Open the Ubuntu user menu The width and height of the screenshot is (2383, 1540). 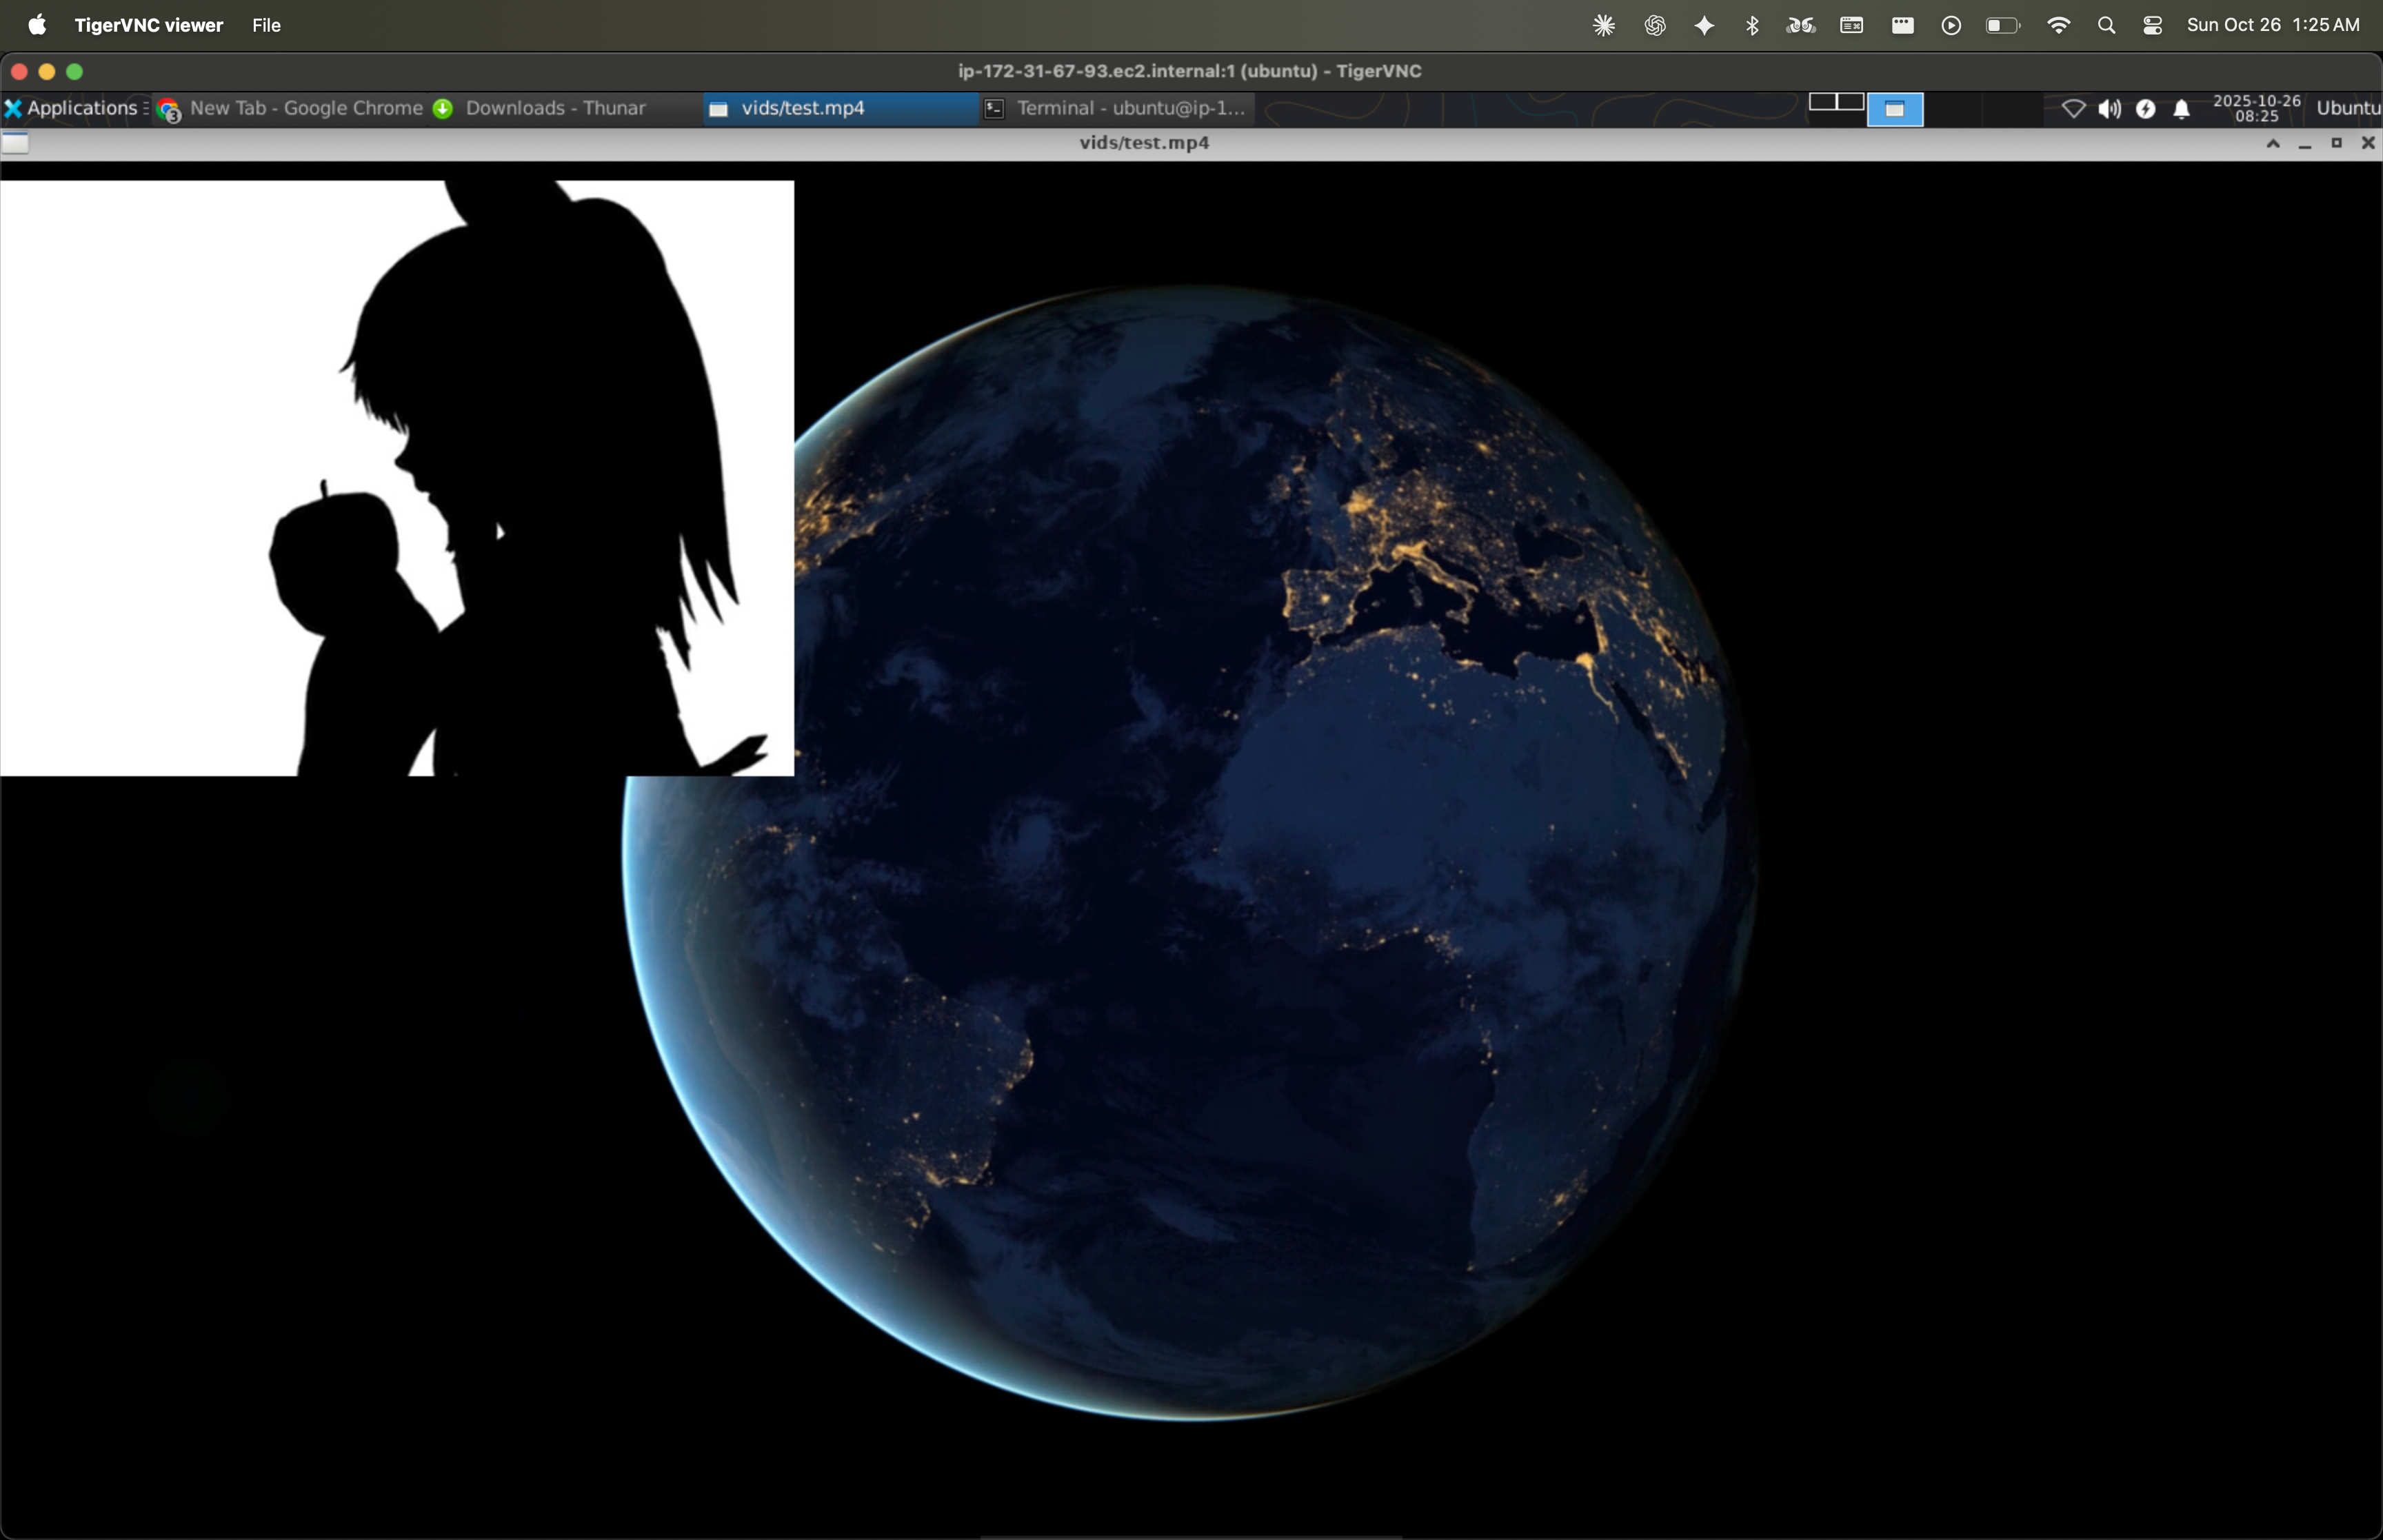[2347, 108]
